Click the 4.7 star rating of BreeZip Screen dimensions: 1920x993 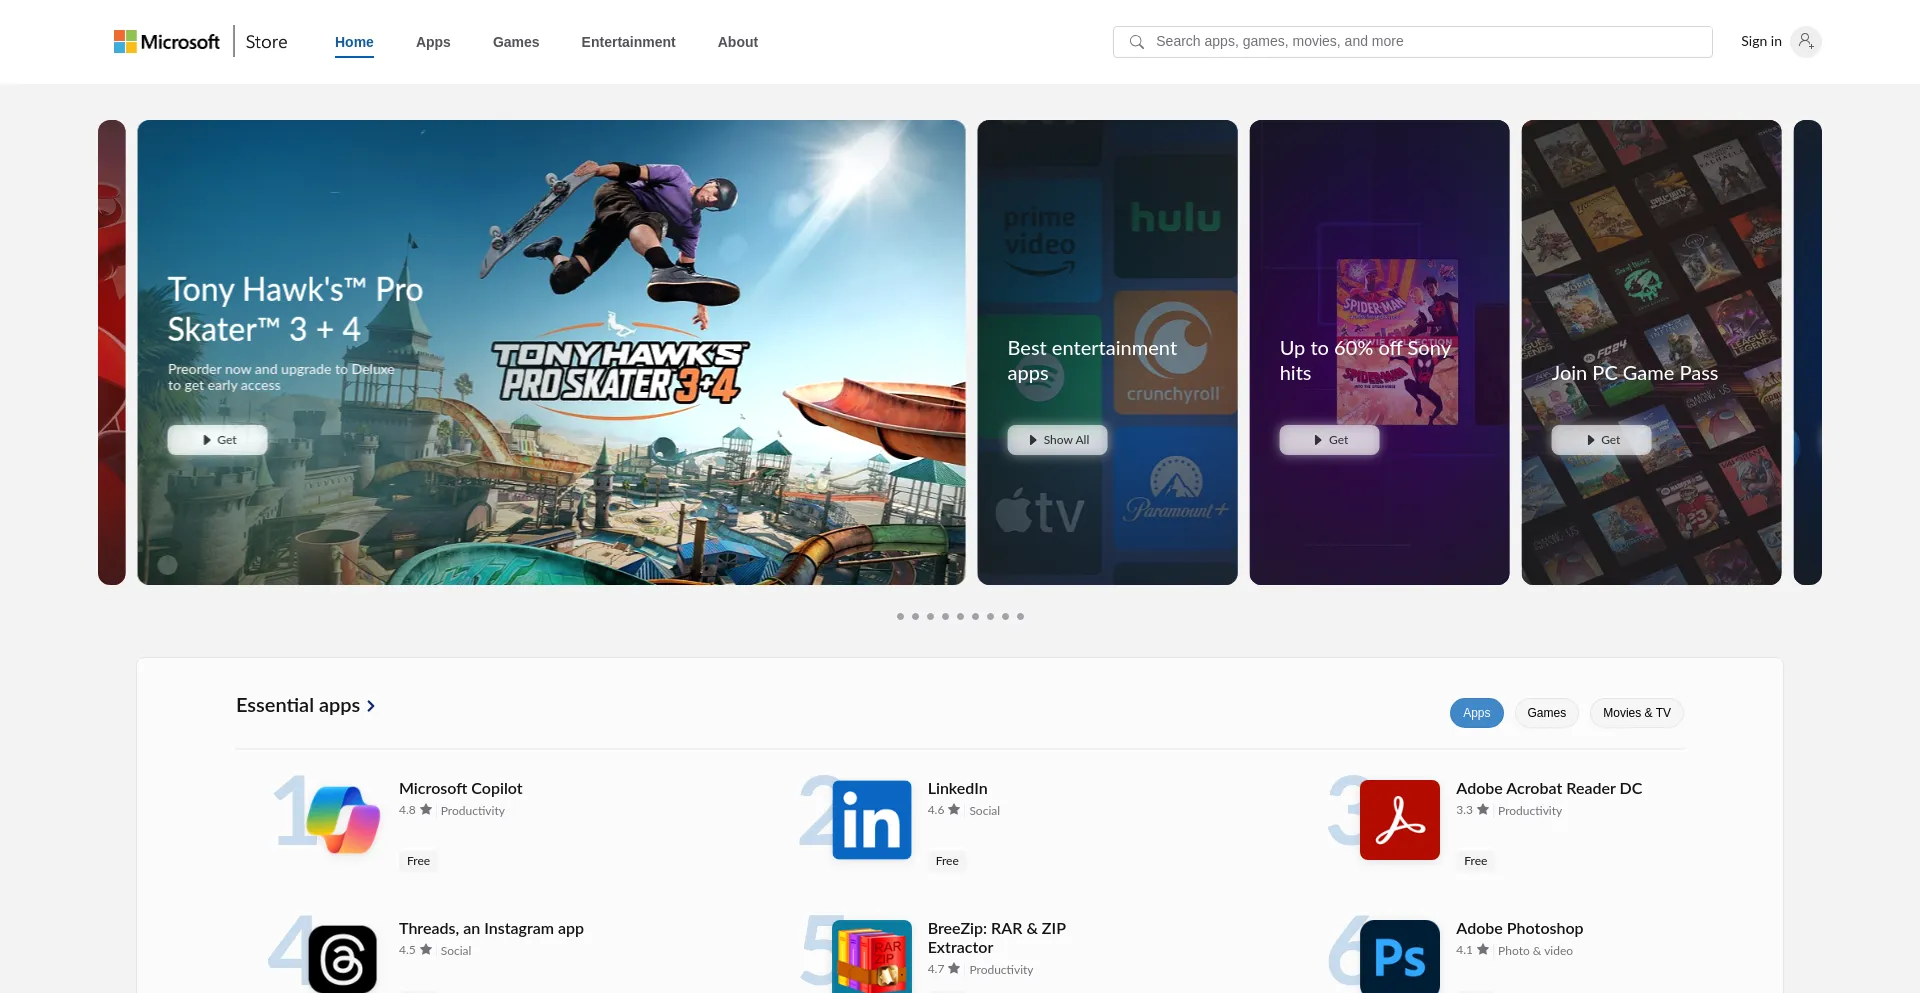pyautogui.click(x=943, y=970)
